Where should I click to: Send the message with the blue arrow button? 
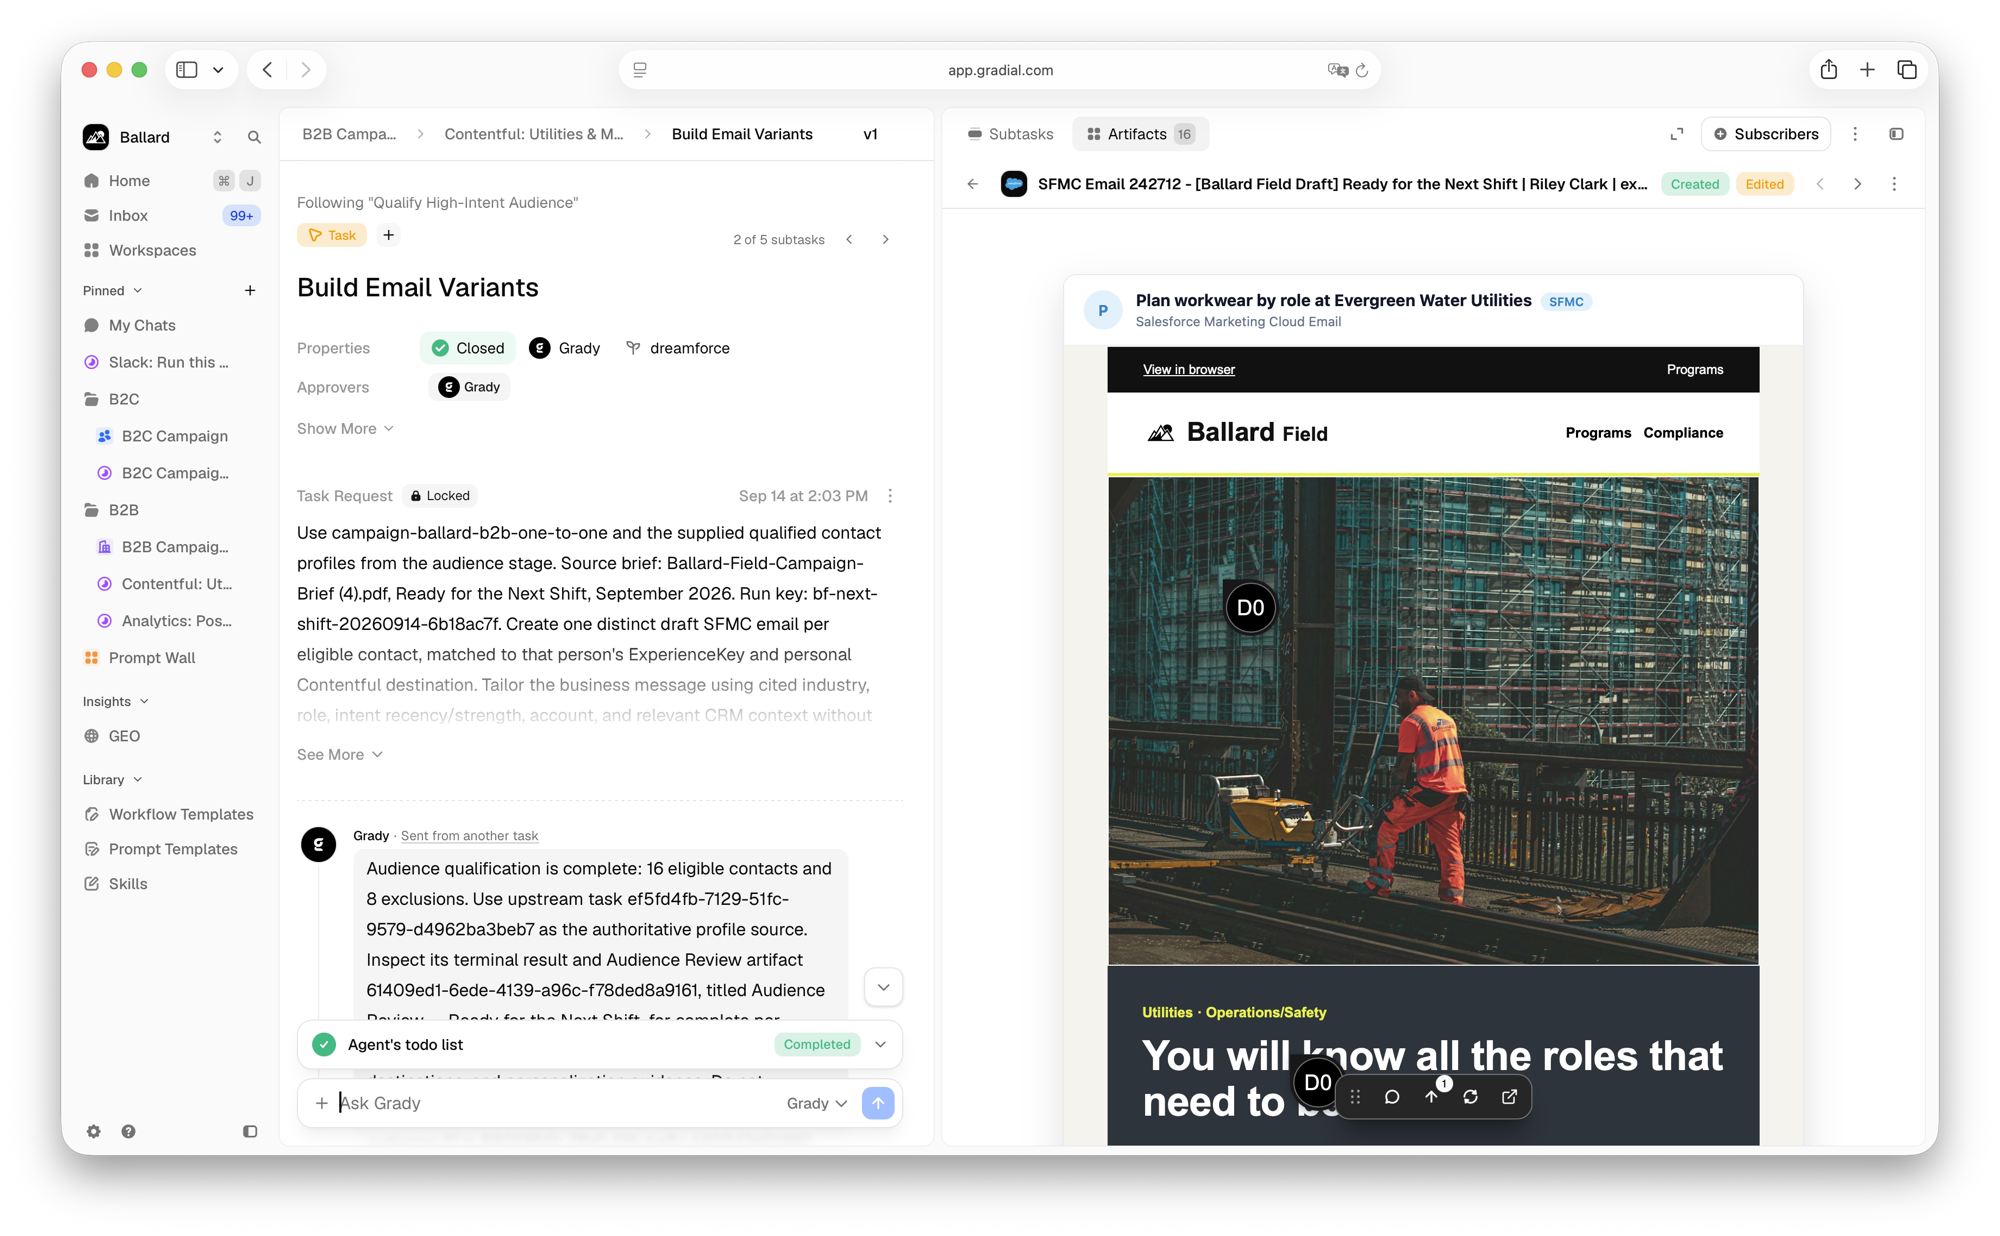[878, 1103]
